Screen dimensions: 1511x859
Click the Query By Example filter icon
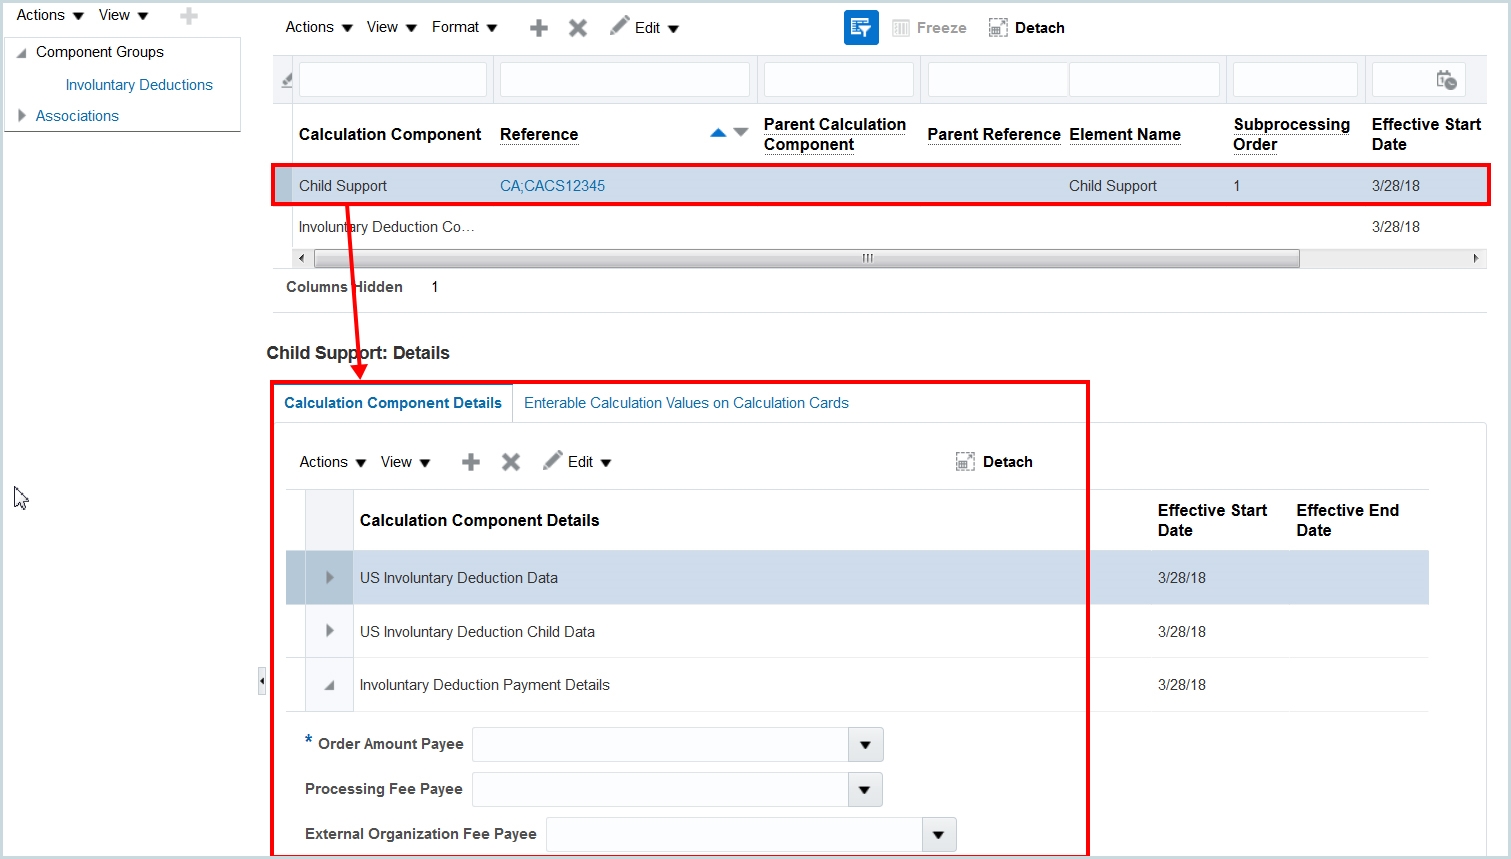pos(860,28)
